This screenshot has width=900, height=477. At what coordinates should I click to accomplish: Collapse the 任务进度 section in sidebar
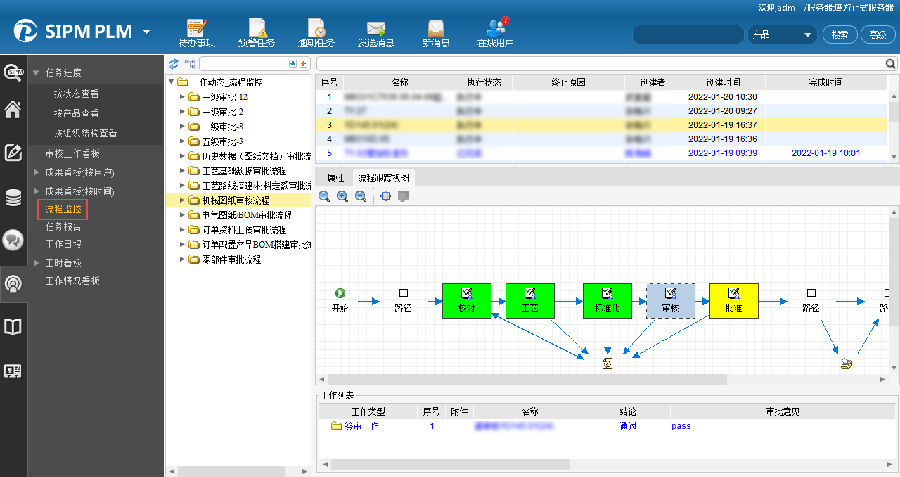point(36,73)
